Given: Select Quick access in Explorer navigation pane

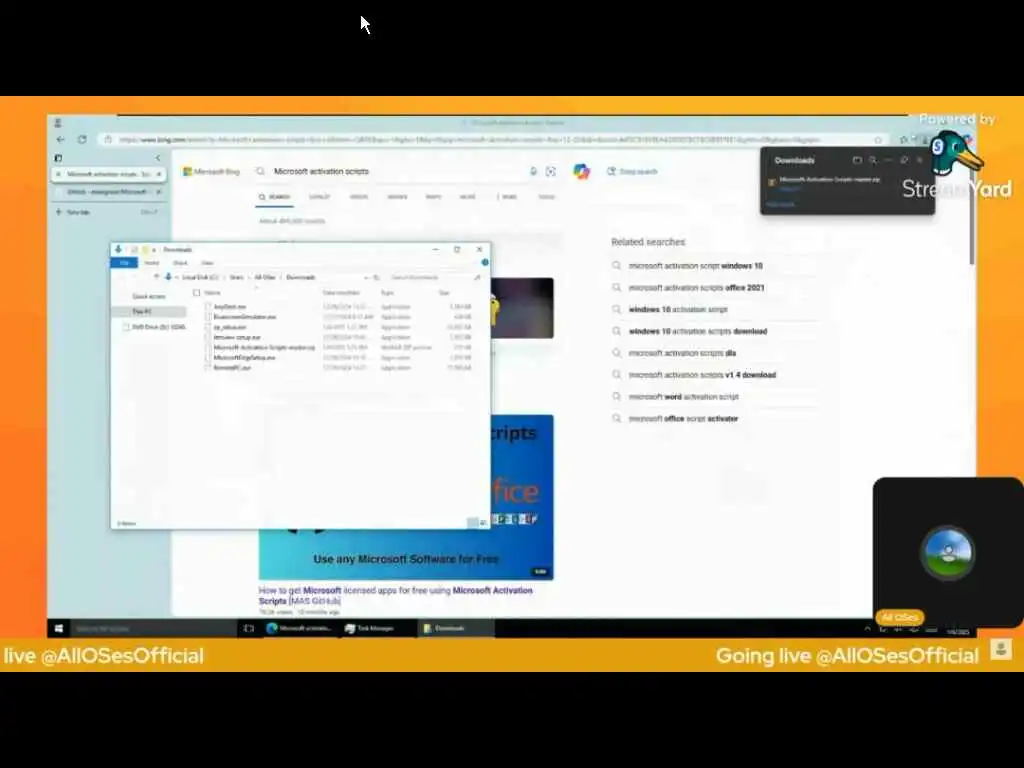Looking at the screenshot, I should [x=148, y=296].
